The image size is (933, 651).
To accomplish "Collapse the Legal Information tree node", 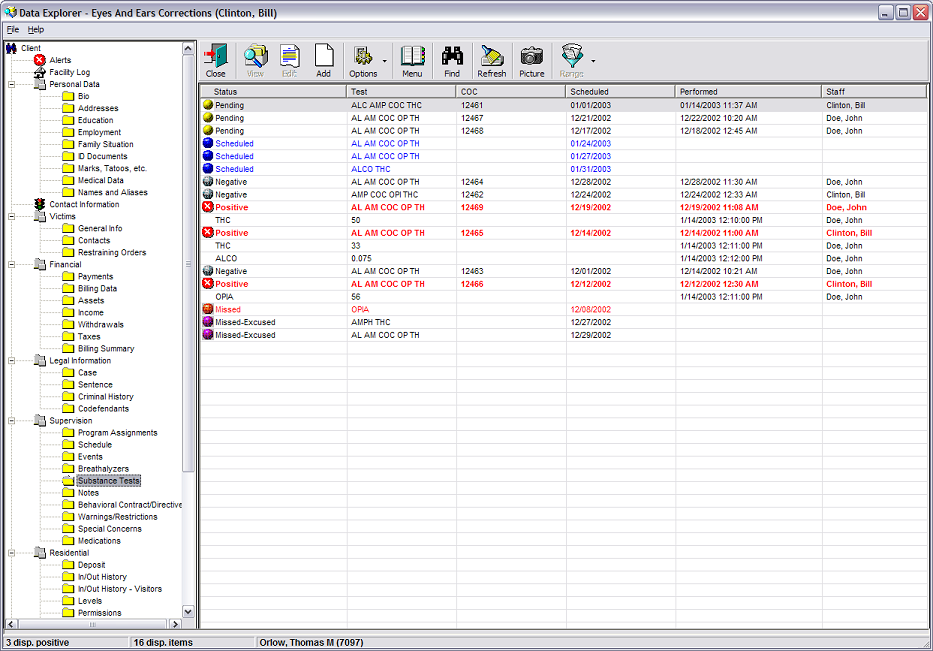I will [x=11, y=361].
